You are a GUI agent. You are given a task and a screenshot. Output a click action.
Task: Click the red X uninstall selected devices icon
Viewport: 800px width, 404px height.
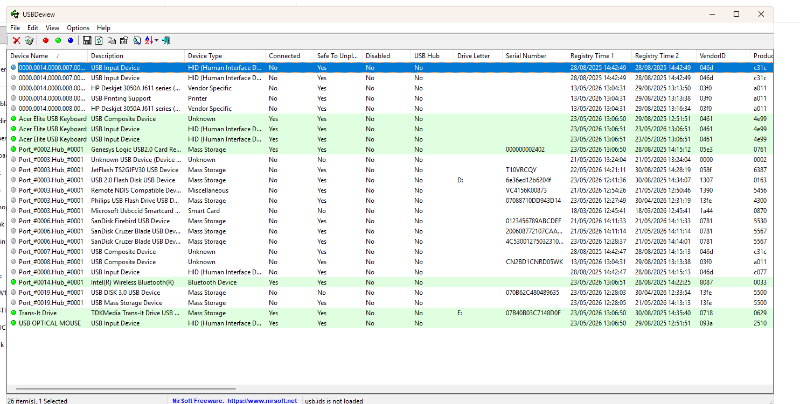(16, 40)
